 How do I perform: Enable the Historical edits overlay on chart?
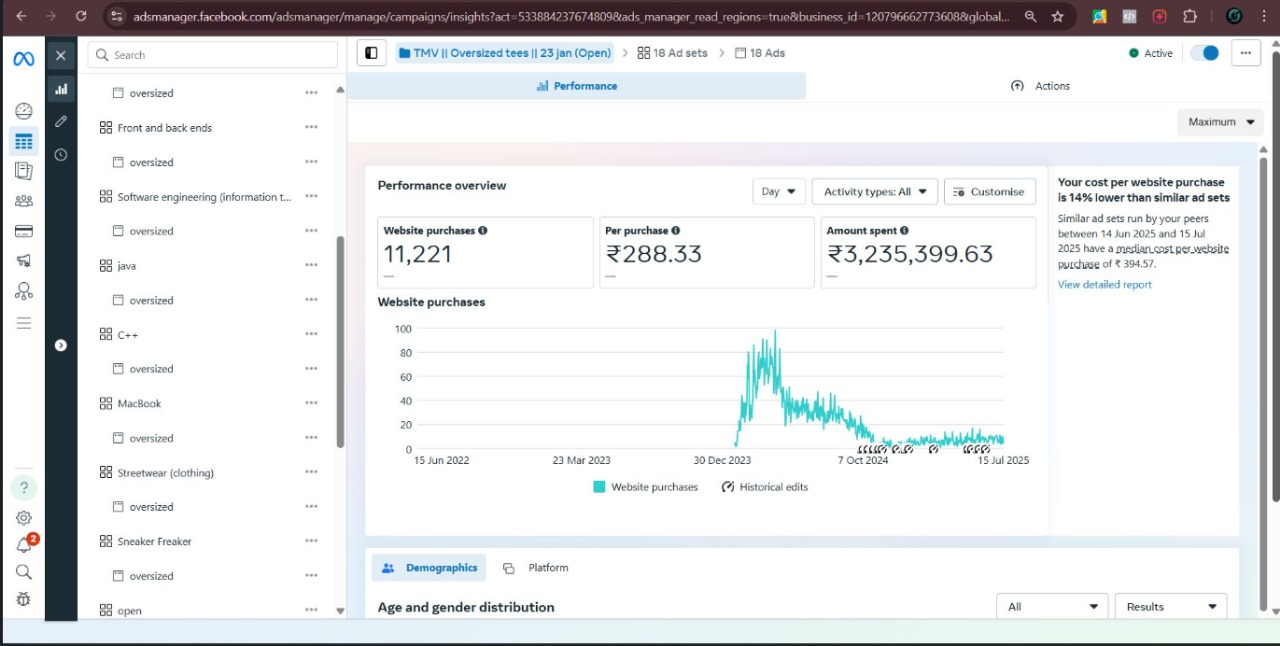click(764, 487)
